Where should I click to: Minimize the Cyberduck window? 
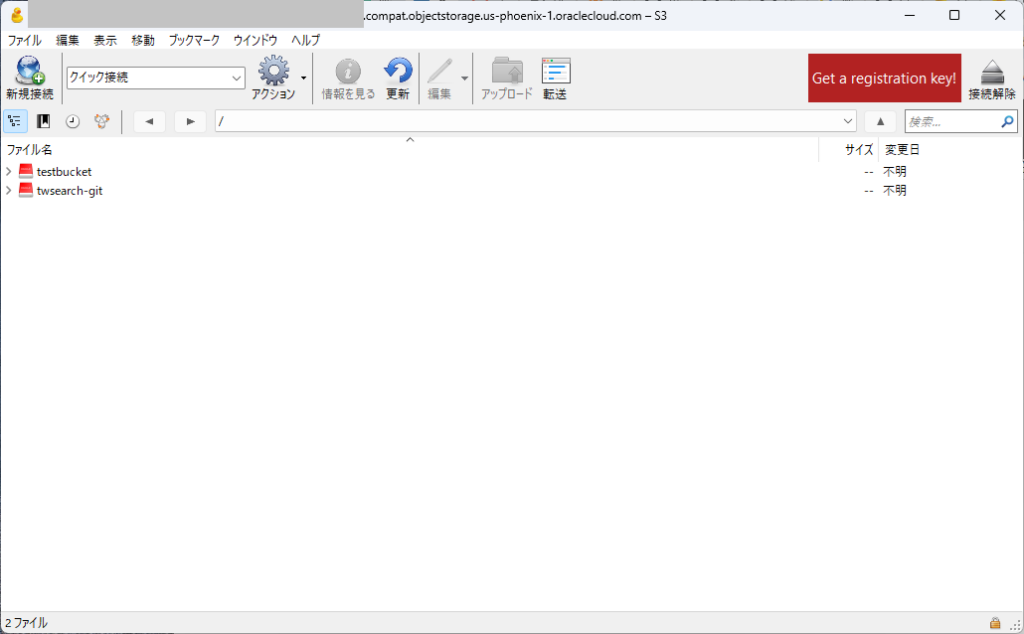tap(909, 15)
